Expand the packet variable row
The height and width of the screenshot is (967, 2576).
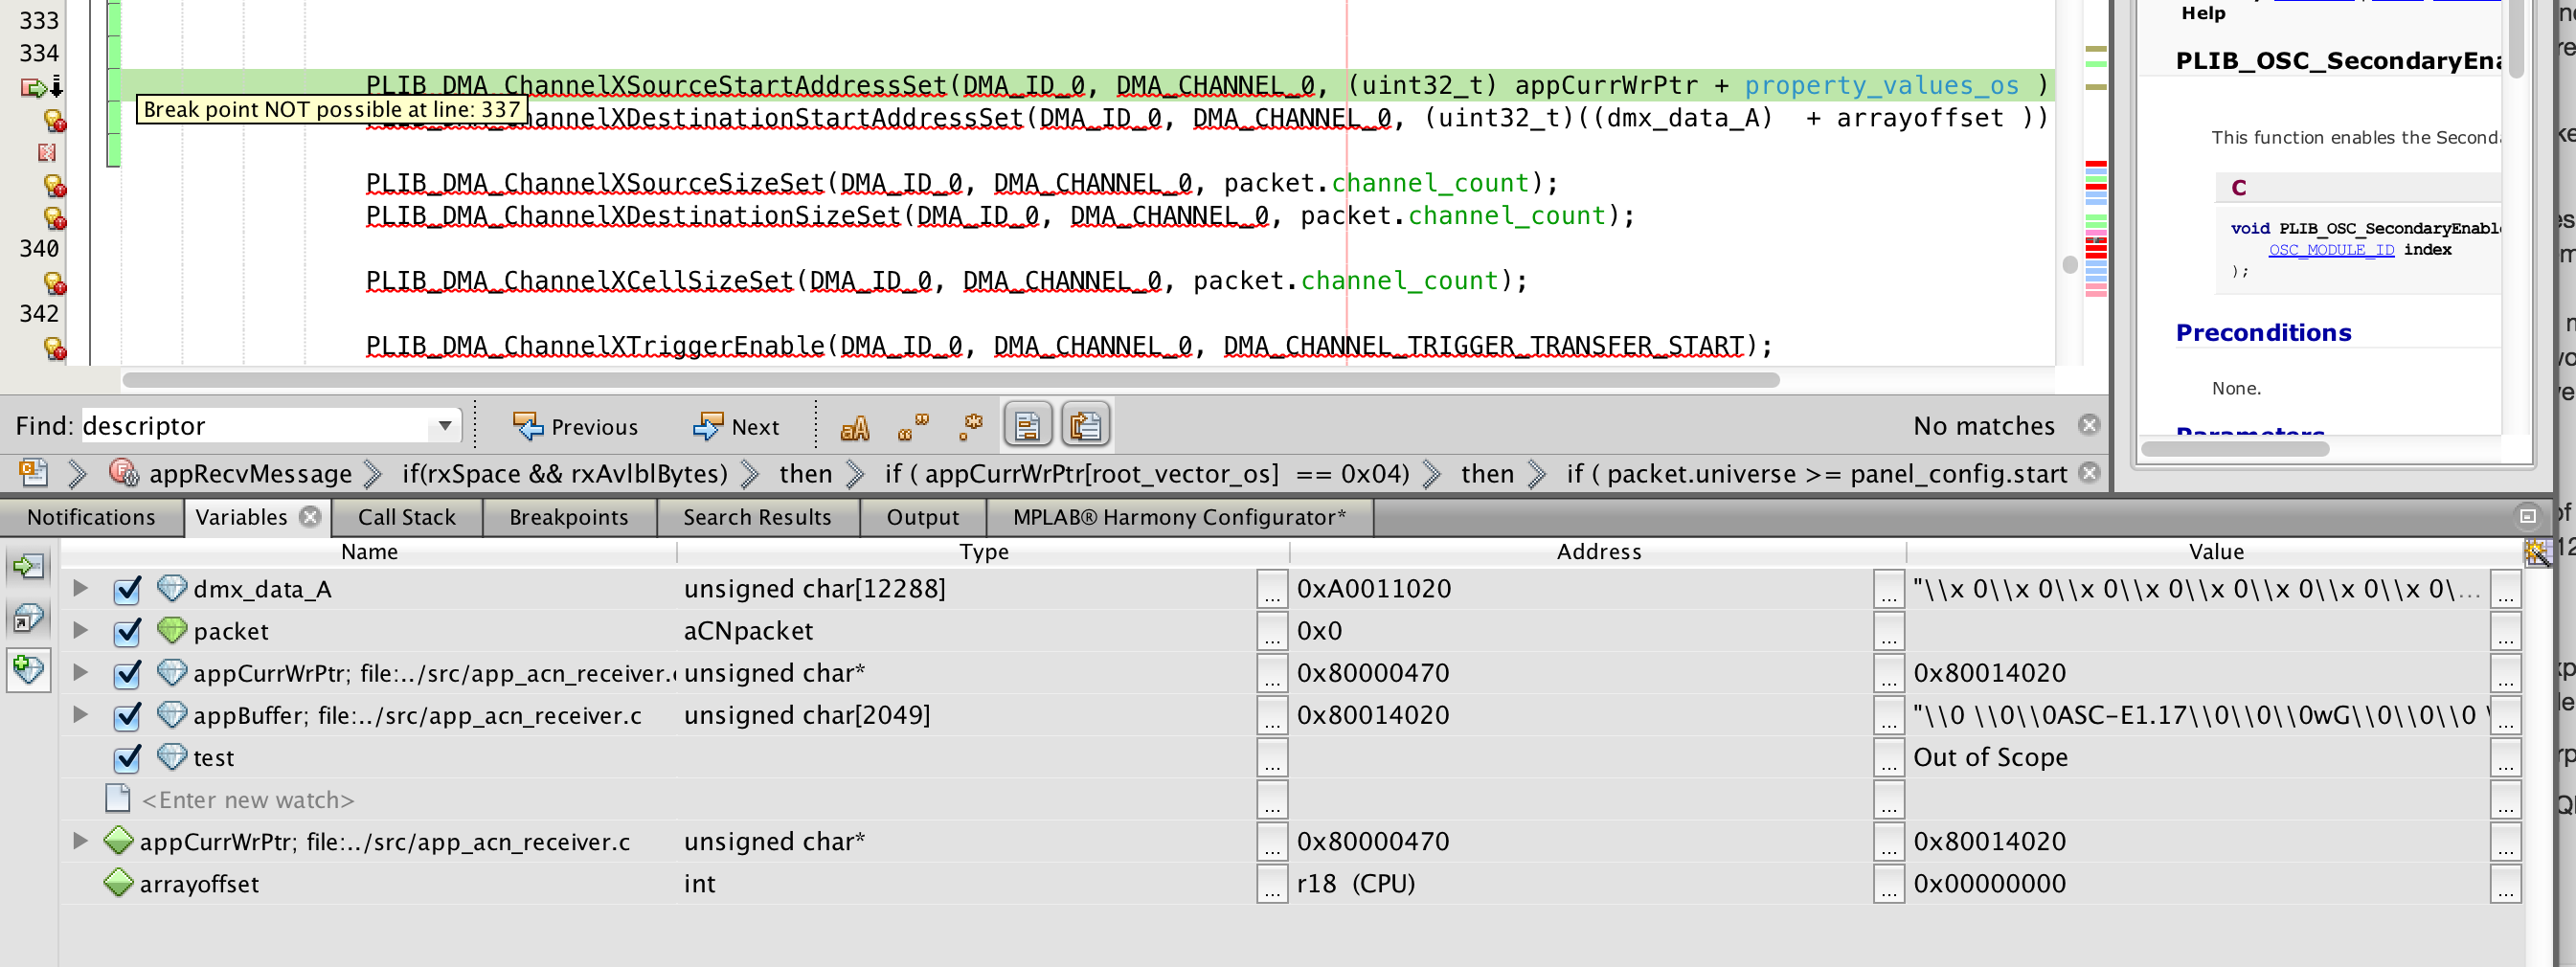coord(80,630)
